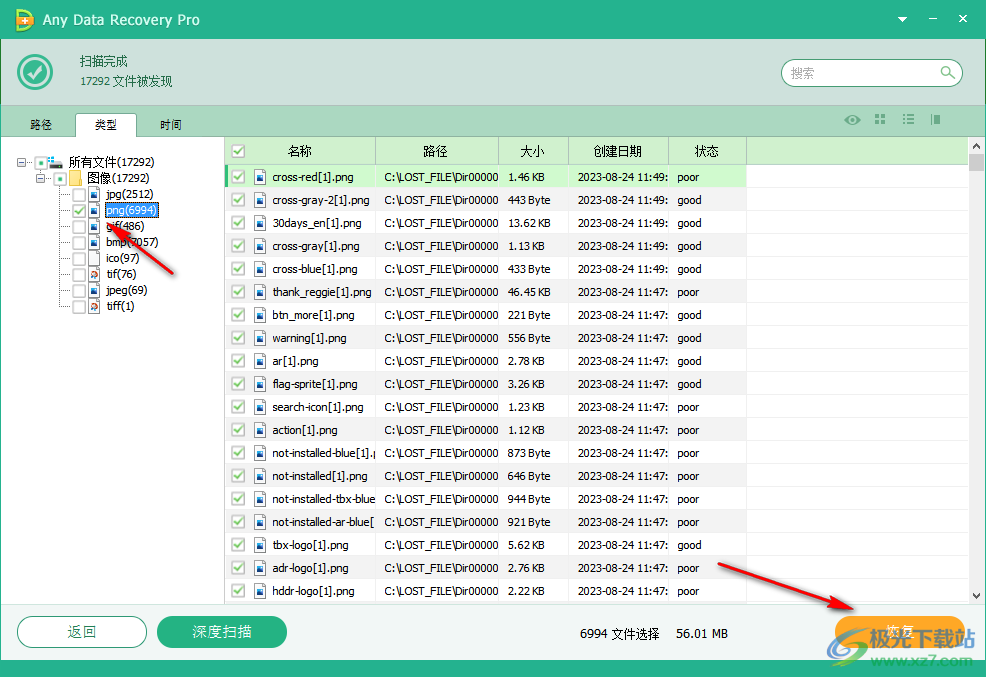Image resolution: width=986 pixels, height=677 pixels.
Task: Click file icon of thank_reggie[1].png
Action: click(x=260, y=292)
